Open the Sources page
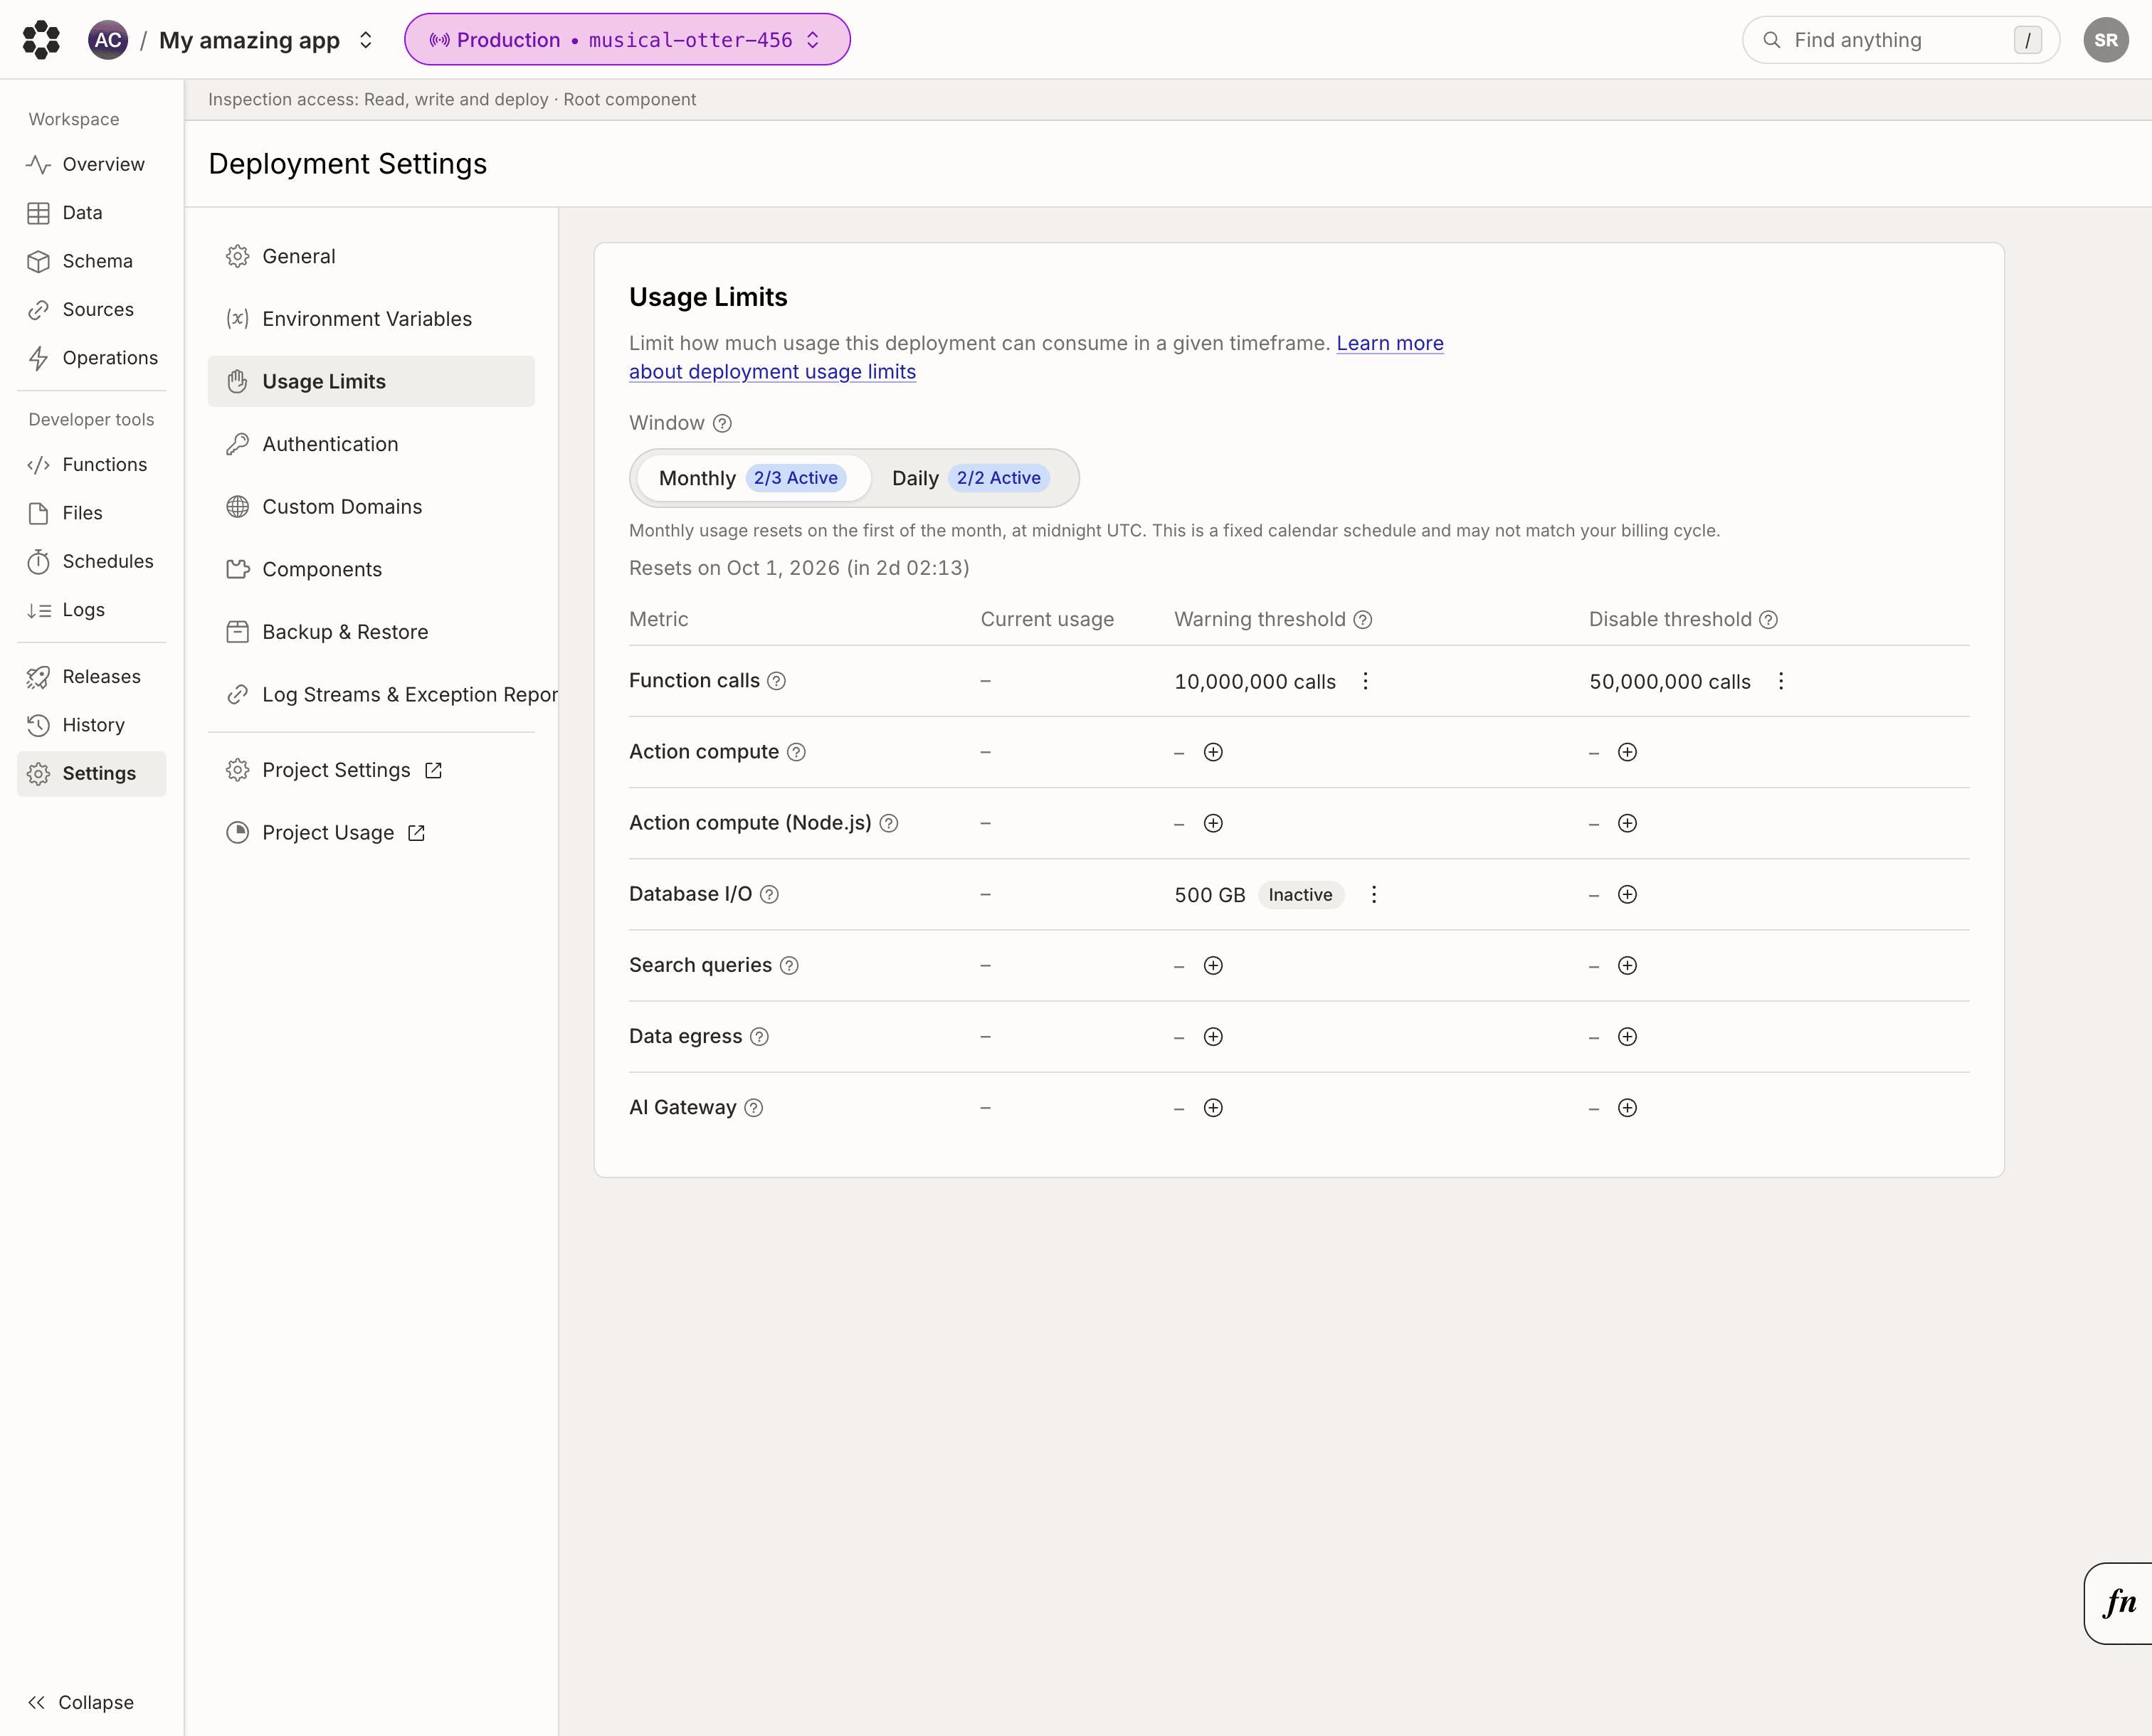 coord(91,310)
